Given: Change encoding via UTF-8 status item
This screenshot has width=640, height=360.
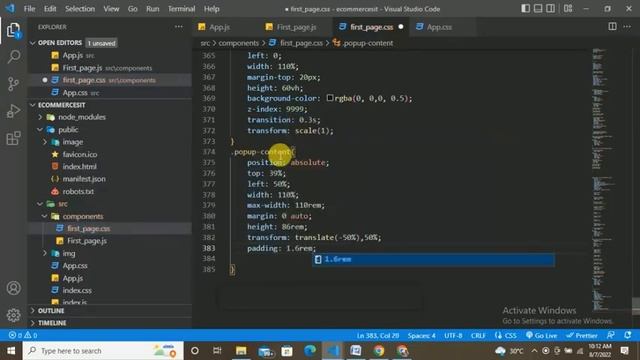Looking at the screenshot, I should (453, 335).
